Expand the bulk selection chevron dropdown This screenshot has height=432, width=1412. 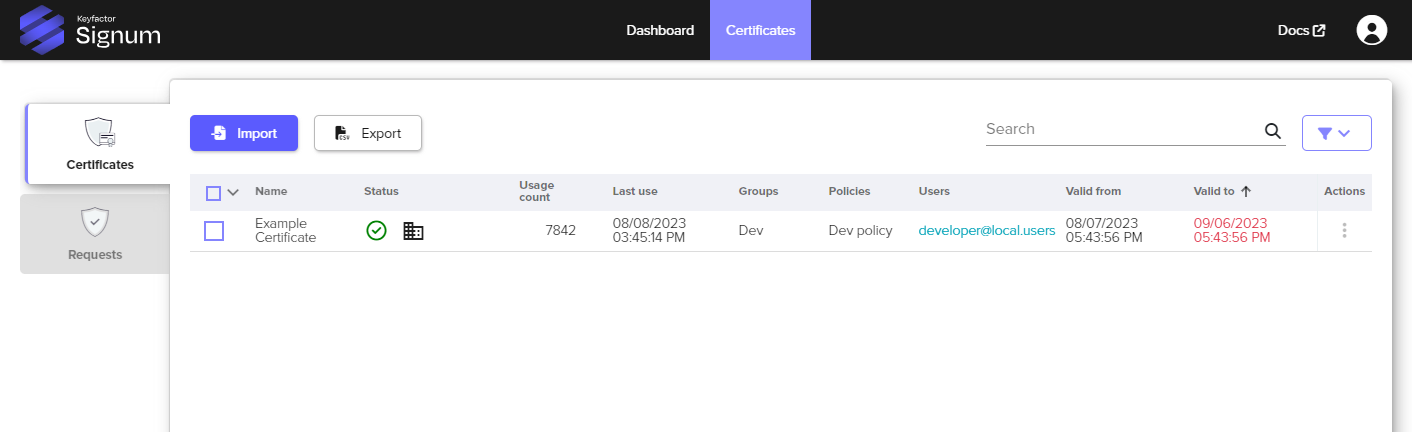click(233, 193)
